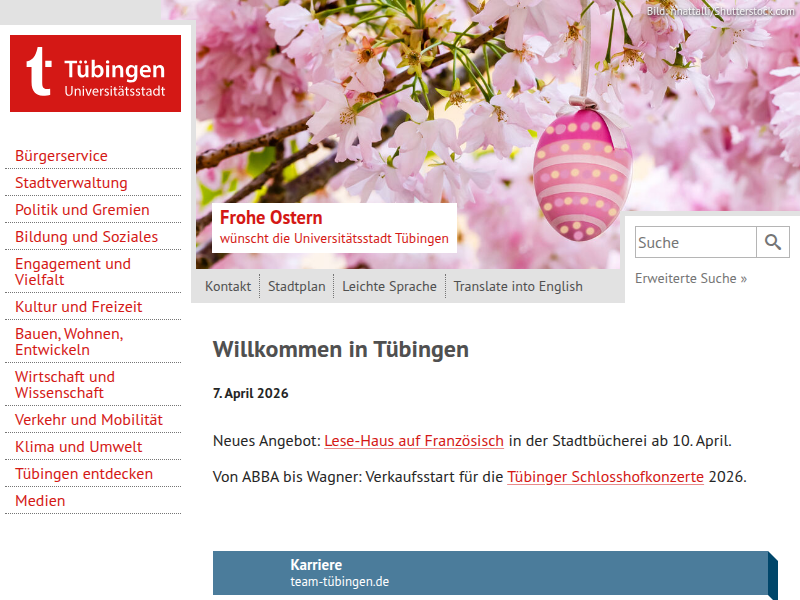Image resolution: width=800 pixels, height=600 pixels.
Task: Click the magnifying glass search button
Action: pyautogui.click(x=773, y=242)
